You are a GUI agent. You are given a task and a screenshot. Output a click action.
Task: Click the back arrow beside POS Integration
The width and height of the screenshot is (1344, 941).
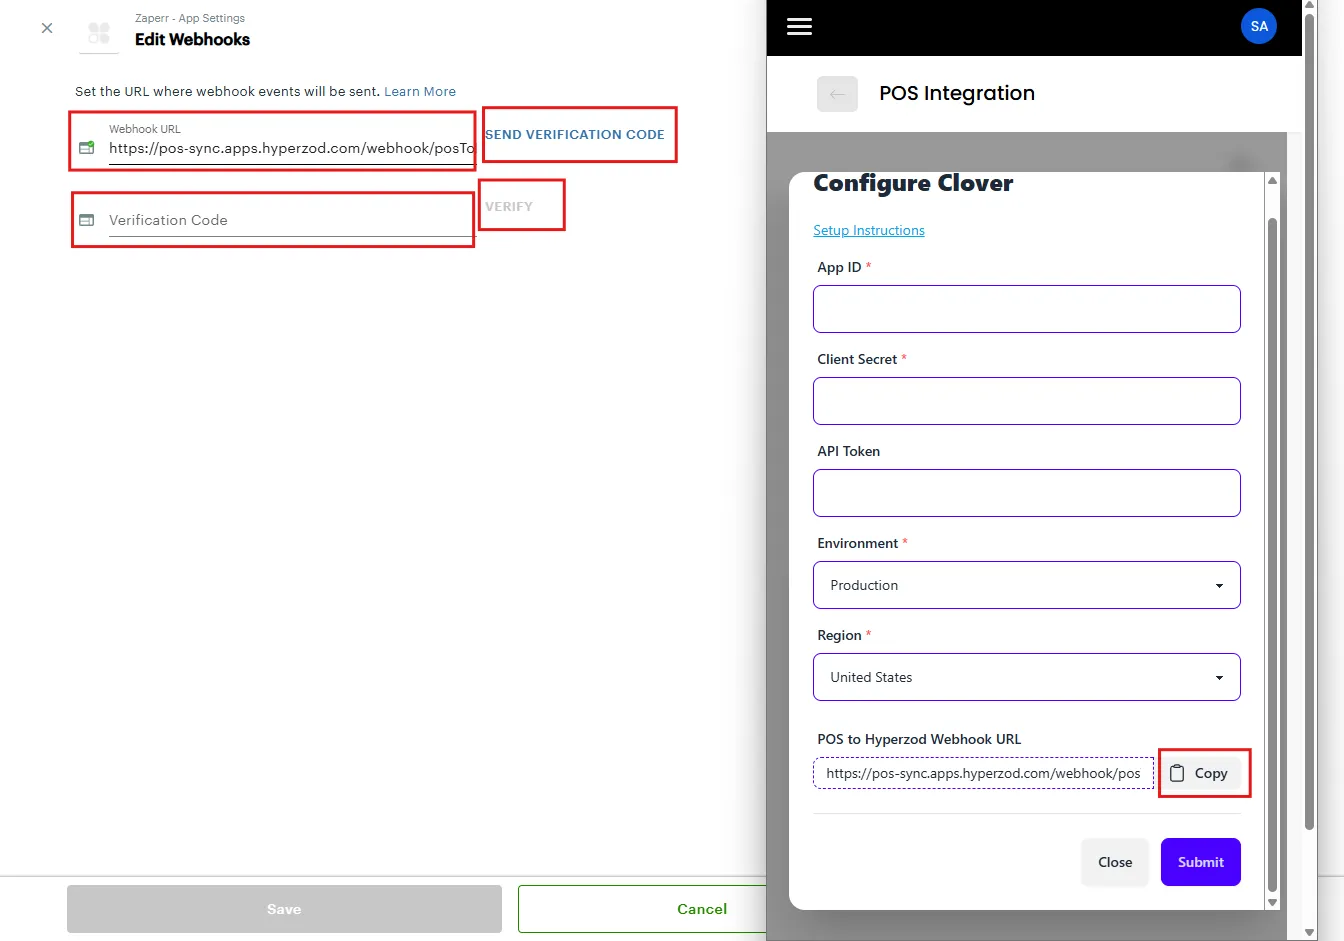[837, 94]
